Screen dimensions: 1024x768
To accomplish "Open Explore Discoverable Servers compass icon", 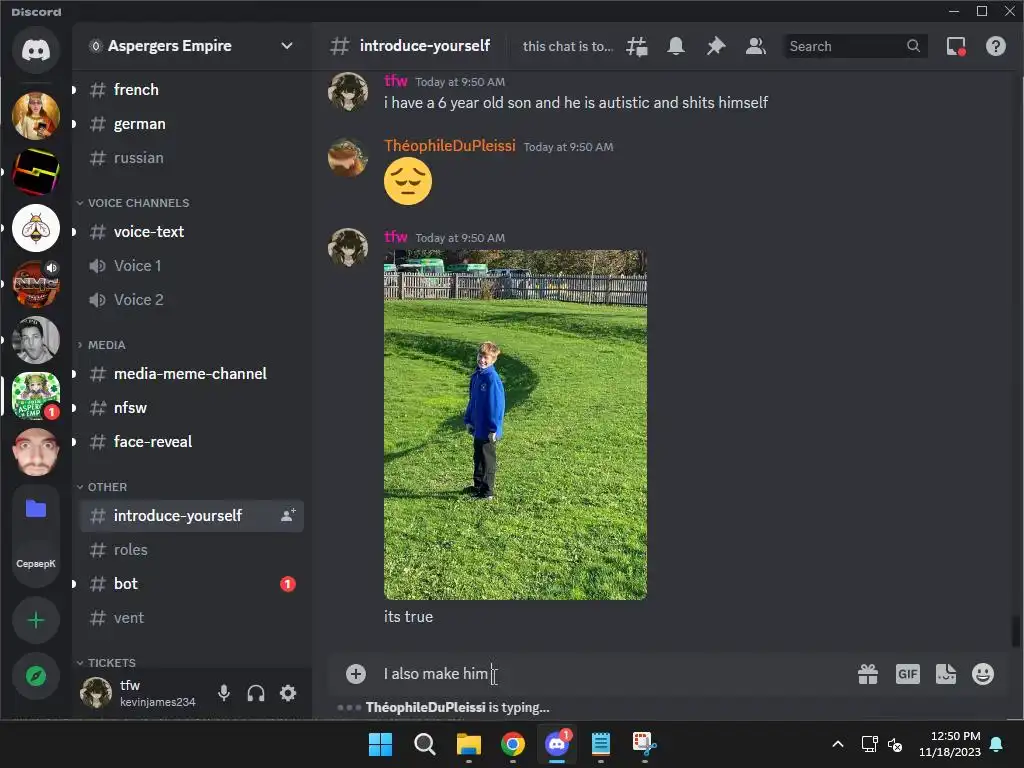I will click(36, 676).
